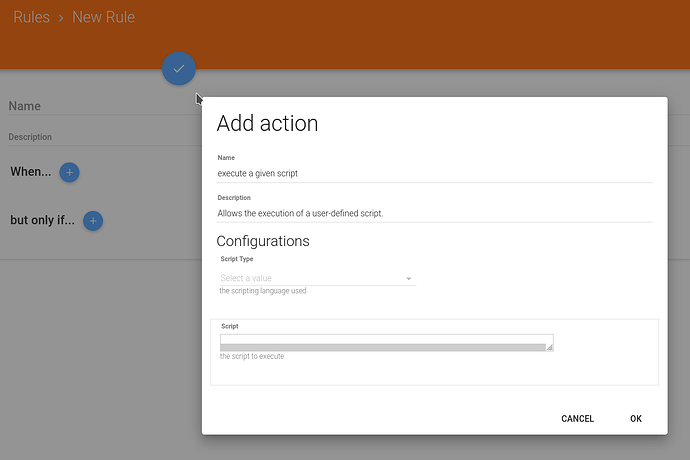Screen dimensions: 690x460
Task: Focus the rule Name field behind the dialog
Action: [105, 106]
